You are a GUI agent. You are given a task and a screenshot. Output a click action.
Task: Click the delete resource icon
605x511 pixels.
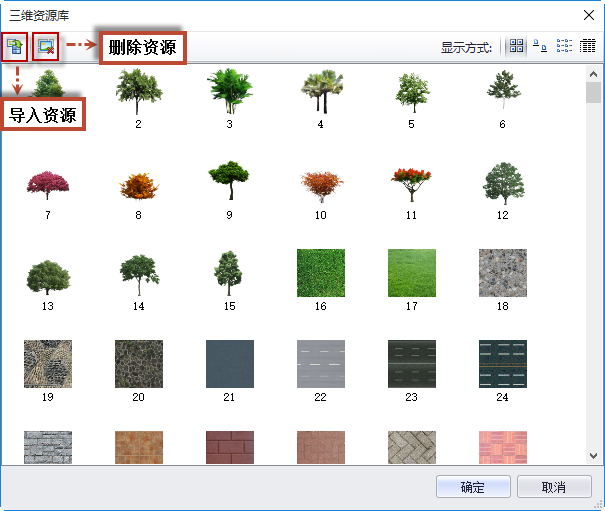click(45, 46)
